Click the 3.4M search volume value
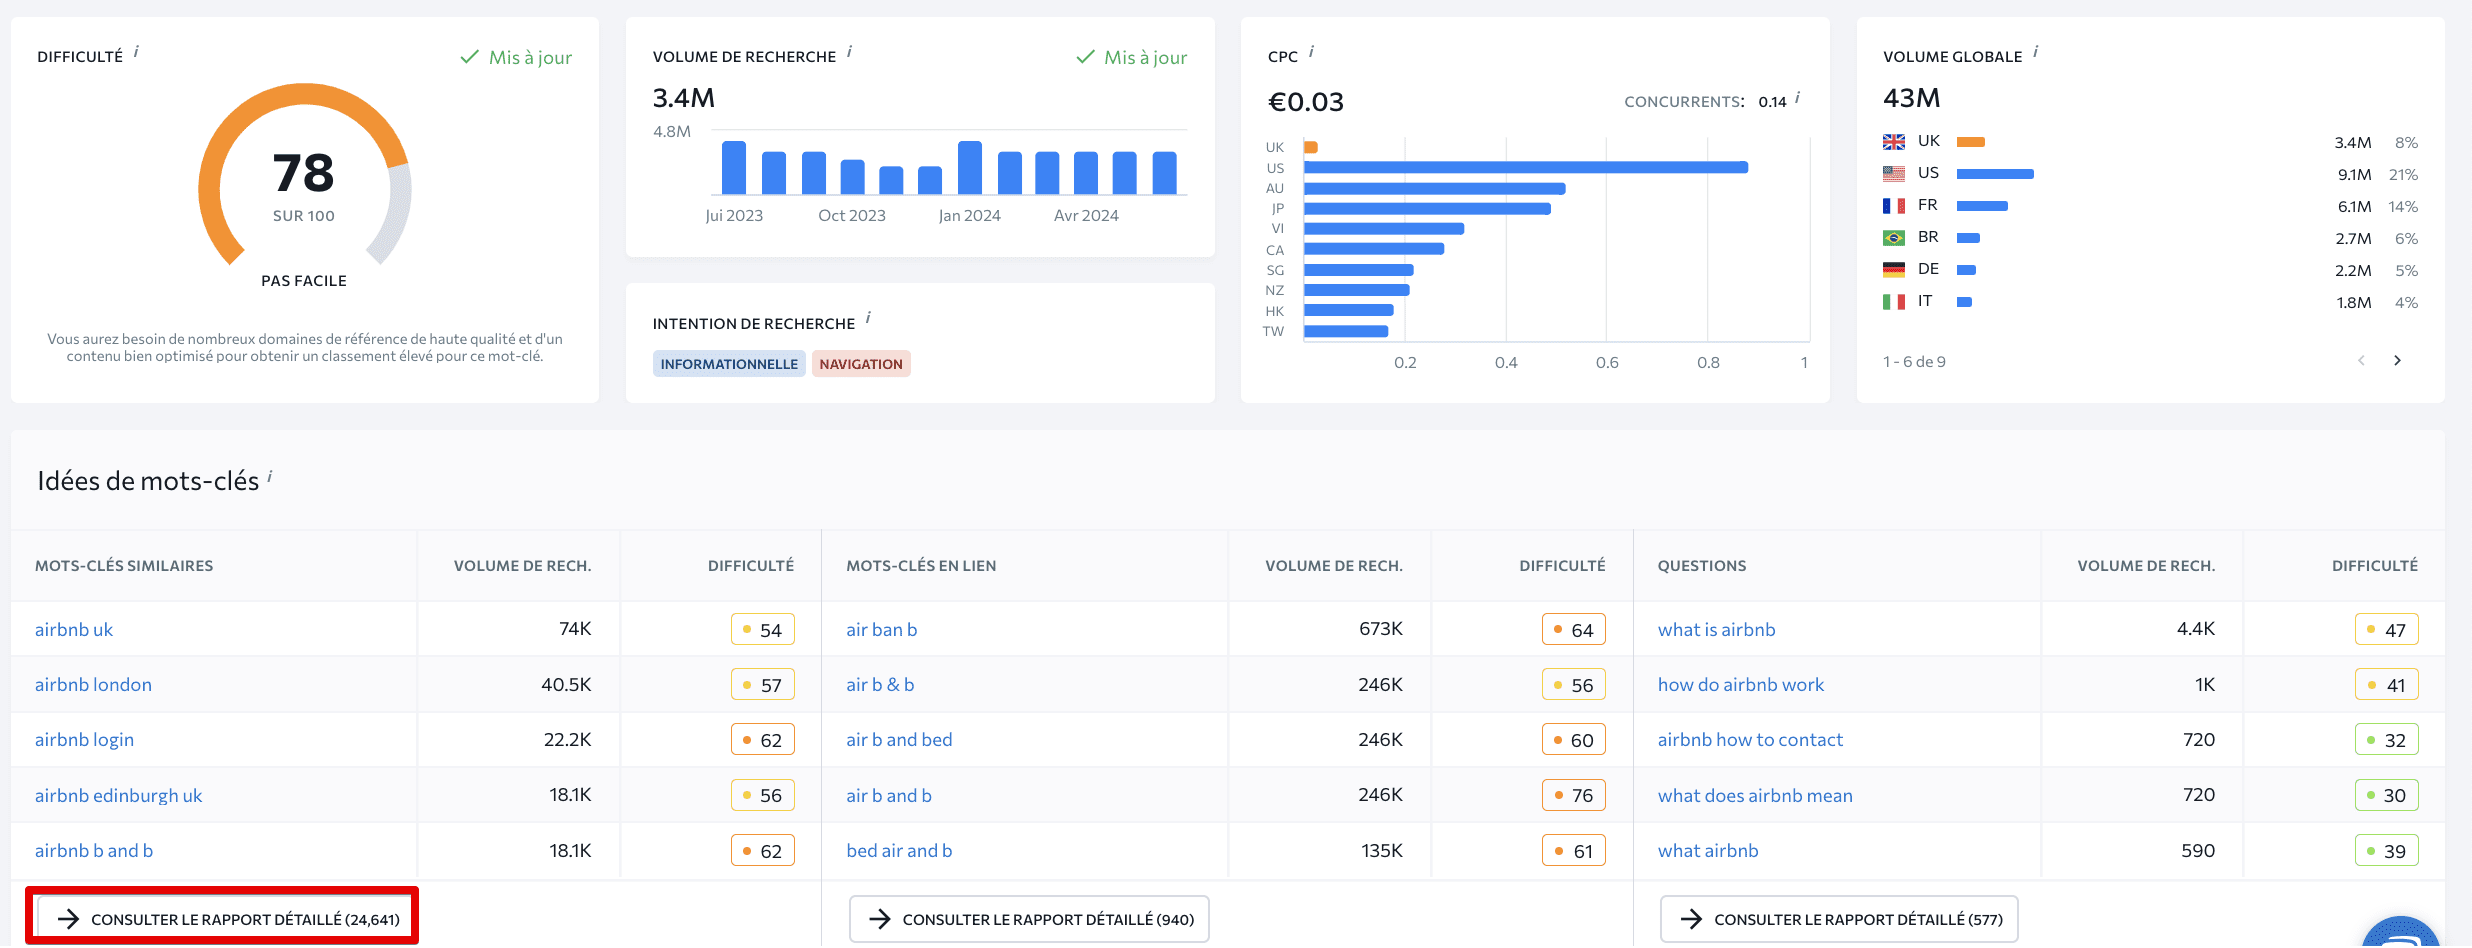2472x948 pixels. tap(684, 98)
